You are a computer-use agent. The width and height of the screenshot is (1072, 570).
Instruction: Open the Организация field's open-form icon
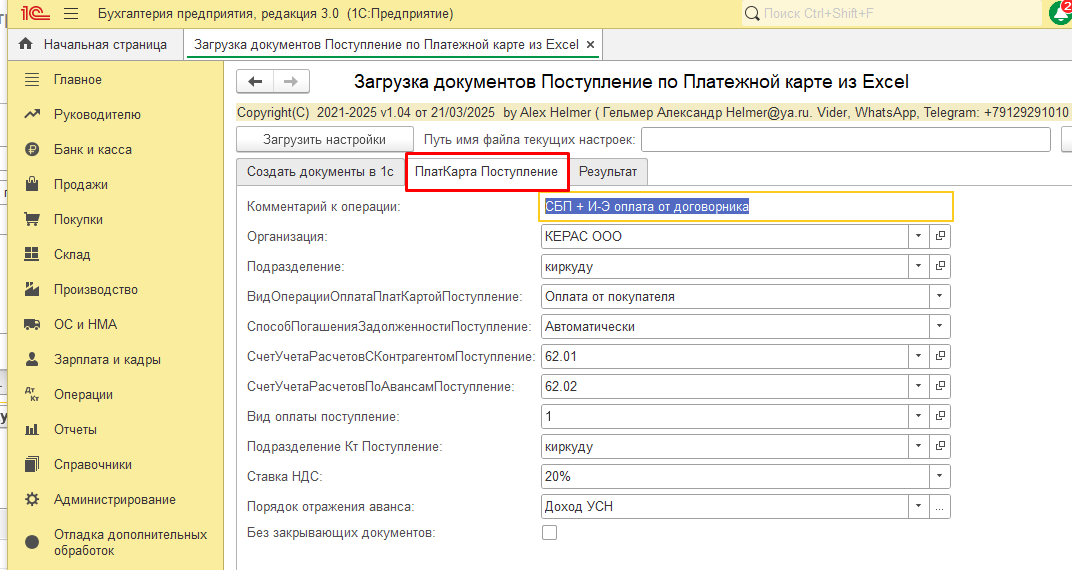(x=940, y=236)
